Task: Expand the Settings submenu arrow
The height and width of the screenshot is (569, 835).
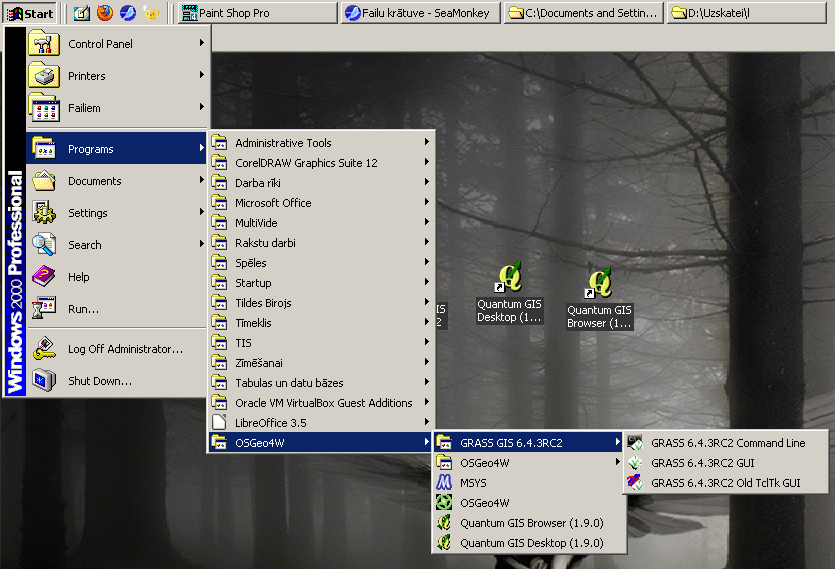Action: click(201, 212)
